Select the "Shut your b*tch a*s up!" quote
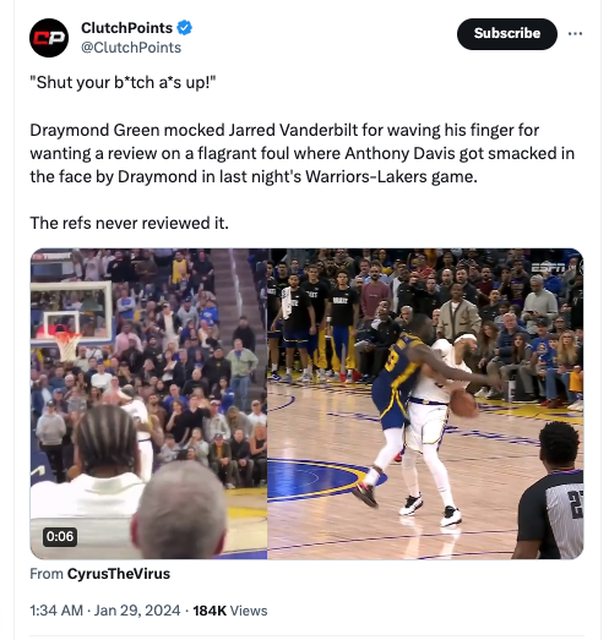609x640 pixels. pos(123,83)
